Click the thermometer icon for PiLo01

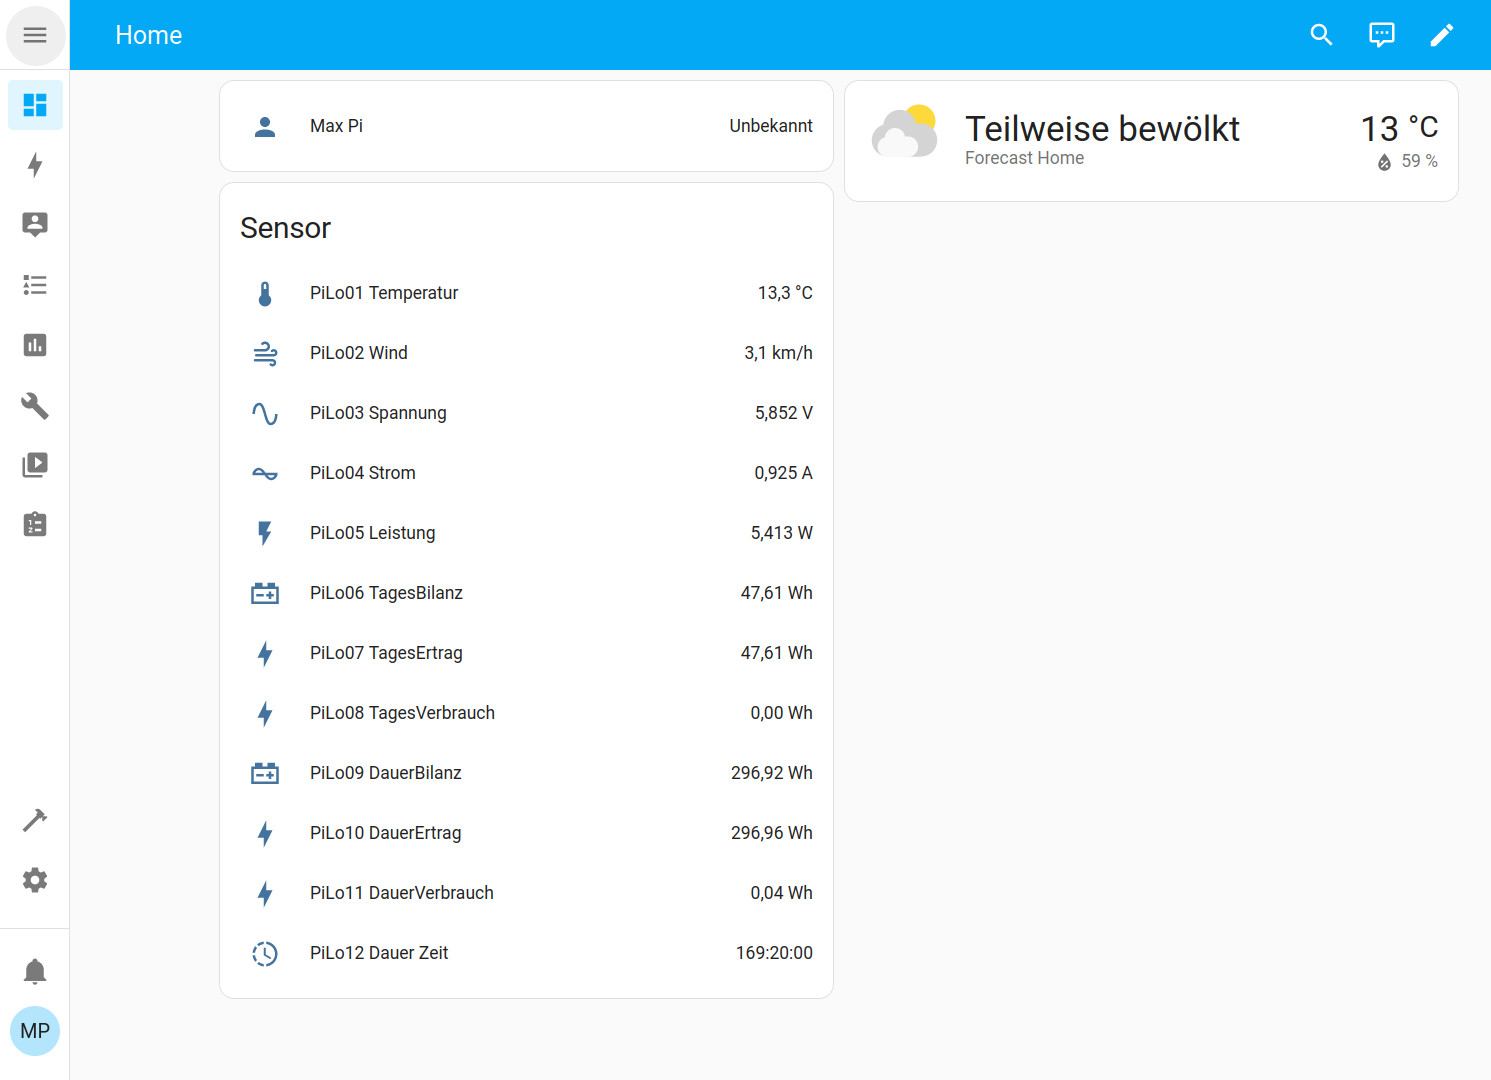[265, 293]
